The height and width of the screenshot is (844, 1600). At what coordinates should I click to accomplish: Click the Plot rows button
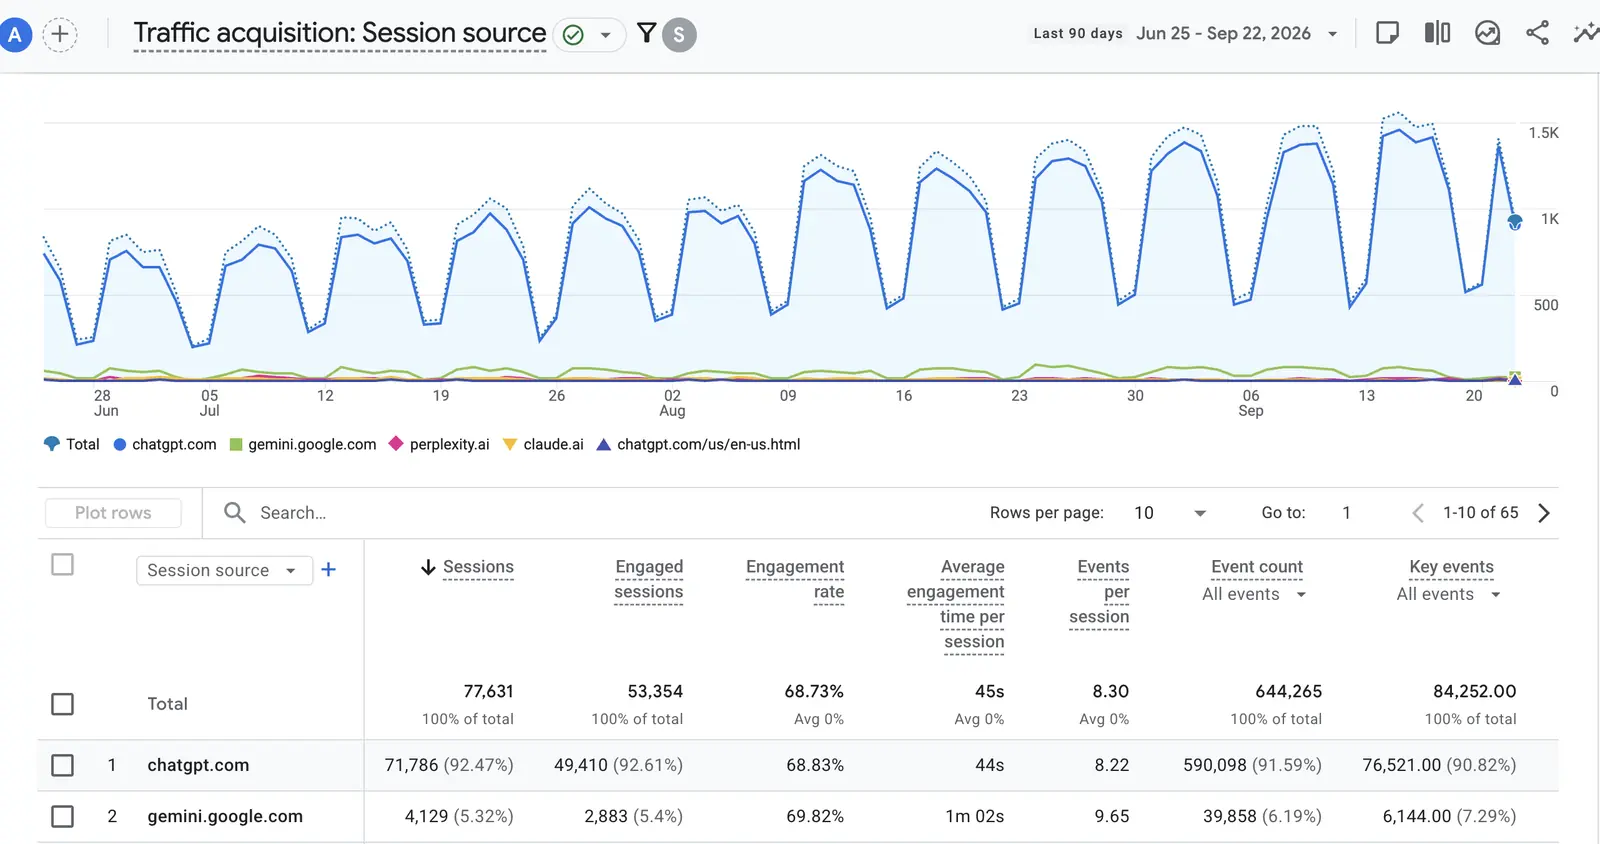[x=113, y=513]
